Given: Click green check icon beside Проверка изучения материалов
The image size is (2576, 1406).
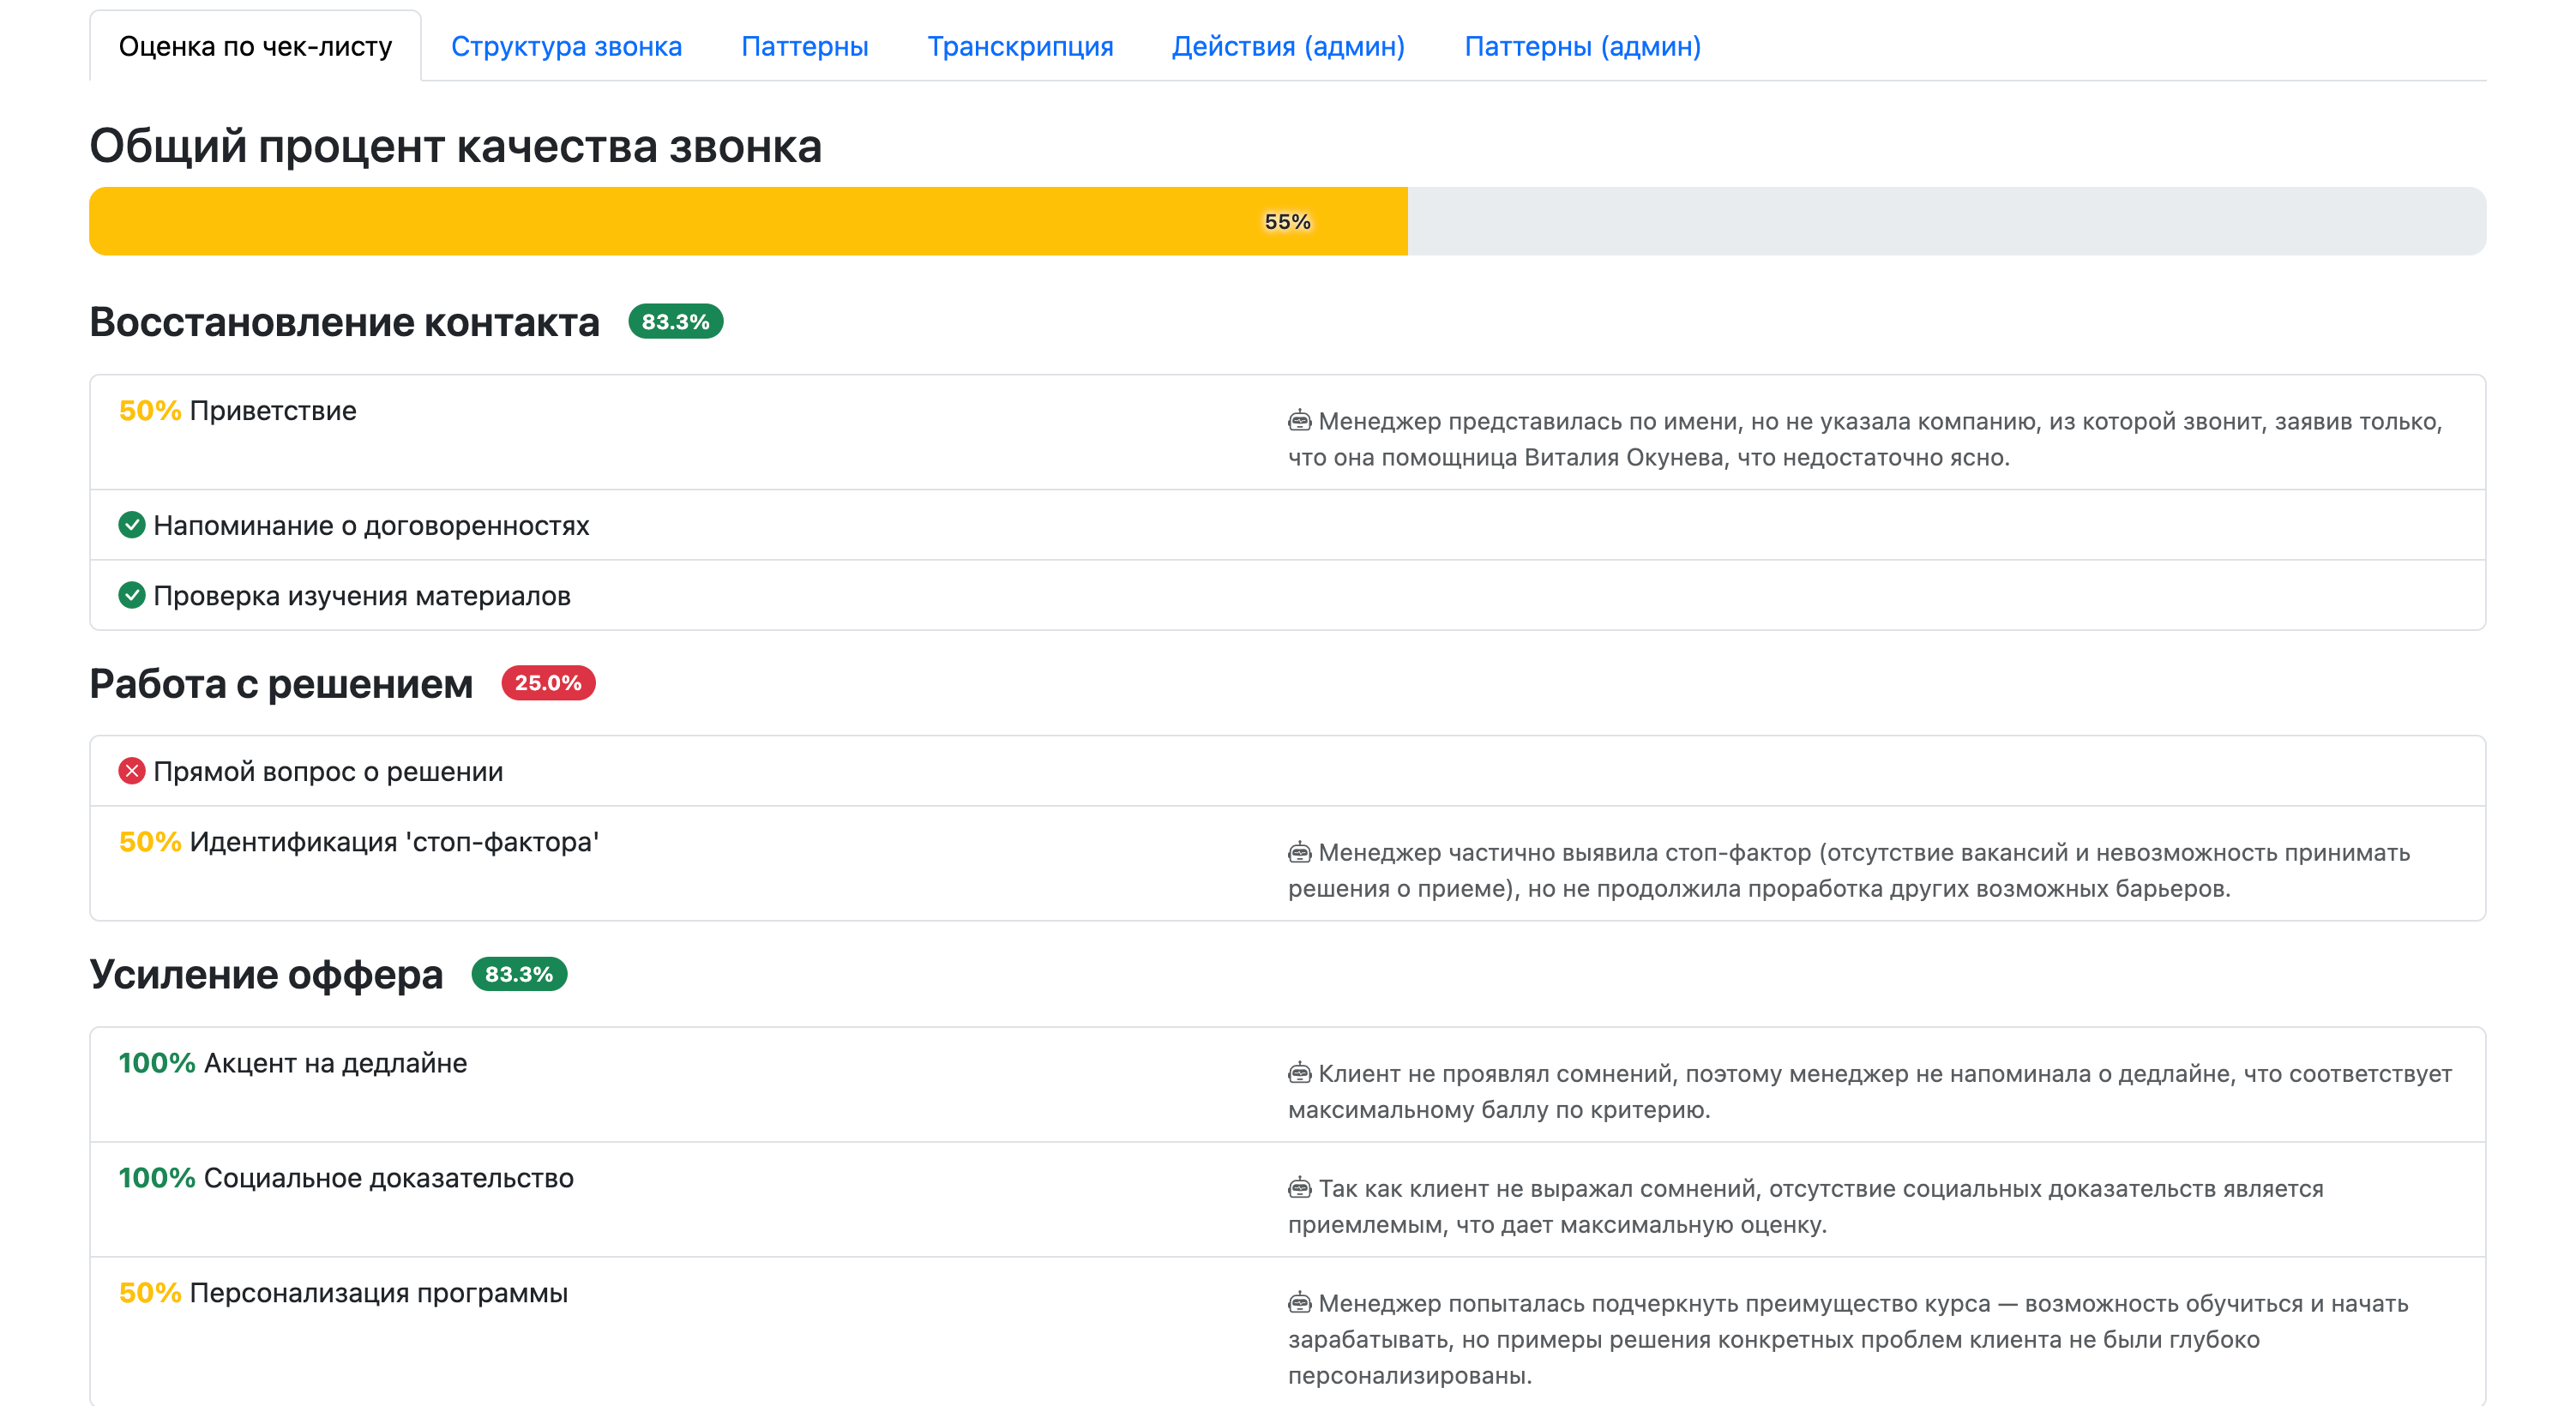Looking at the screenshot, I should click(x=131, y=595).
